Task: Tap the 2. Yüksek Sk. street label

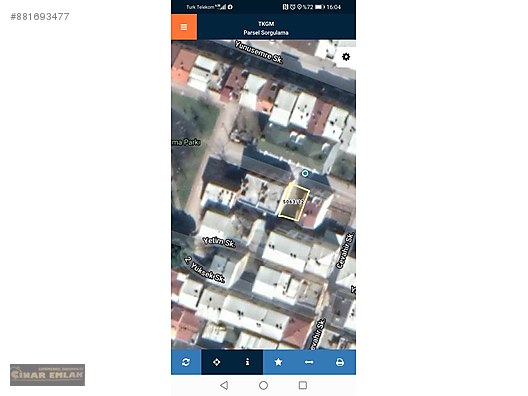Action: 204,270
